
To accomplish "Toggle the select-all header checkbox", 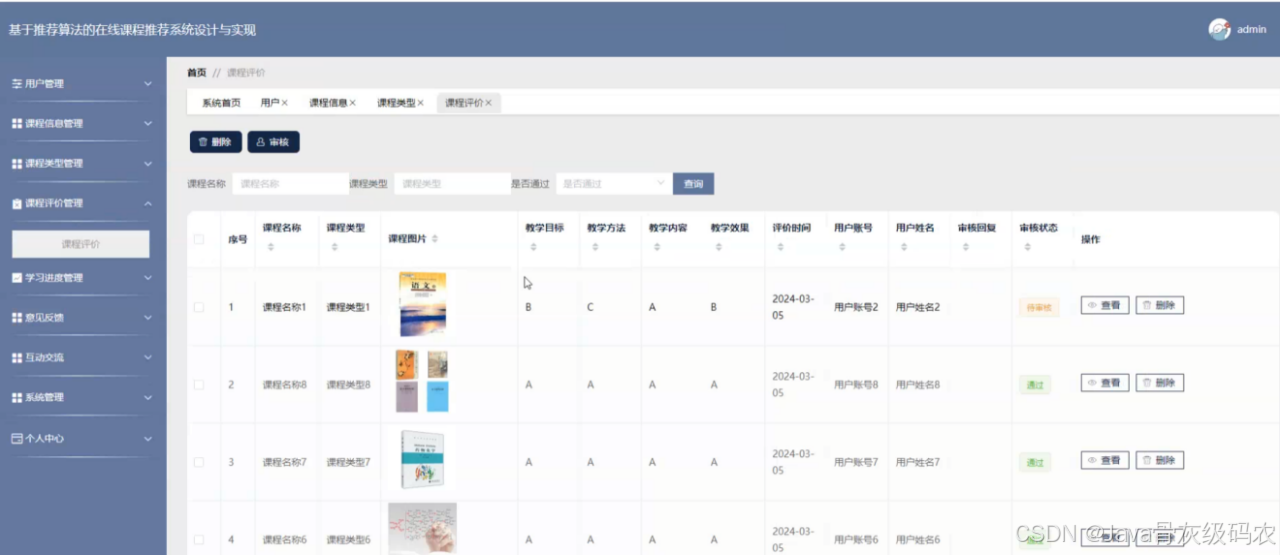I will 199,239.
